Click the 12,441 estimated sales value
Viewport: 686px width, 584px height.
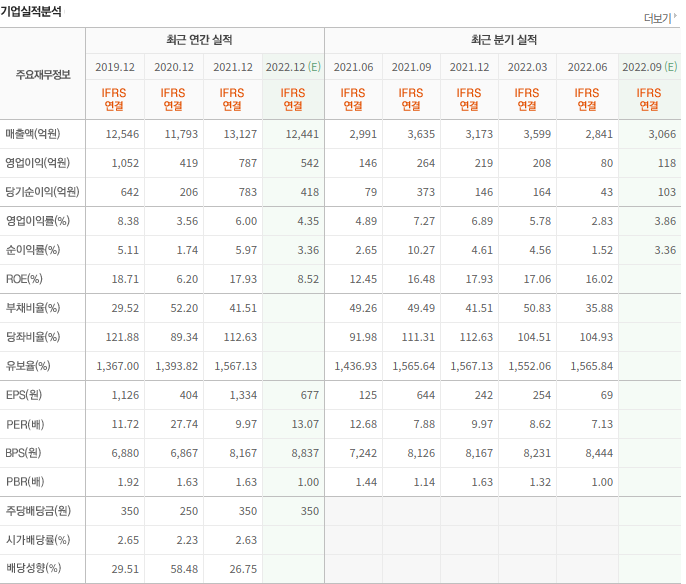pyautogui.click(x=302, y=134)
